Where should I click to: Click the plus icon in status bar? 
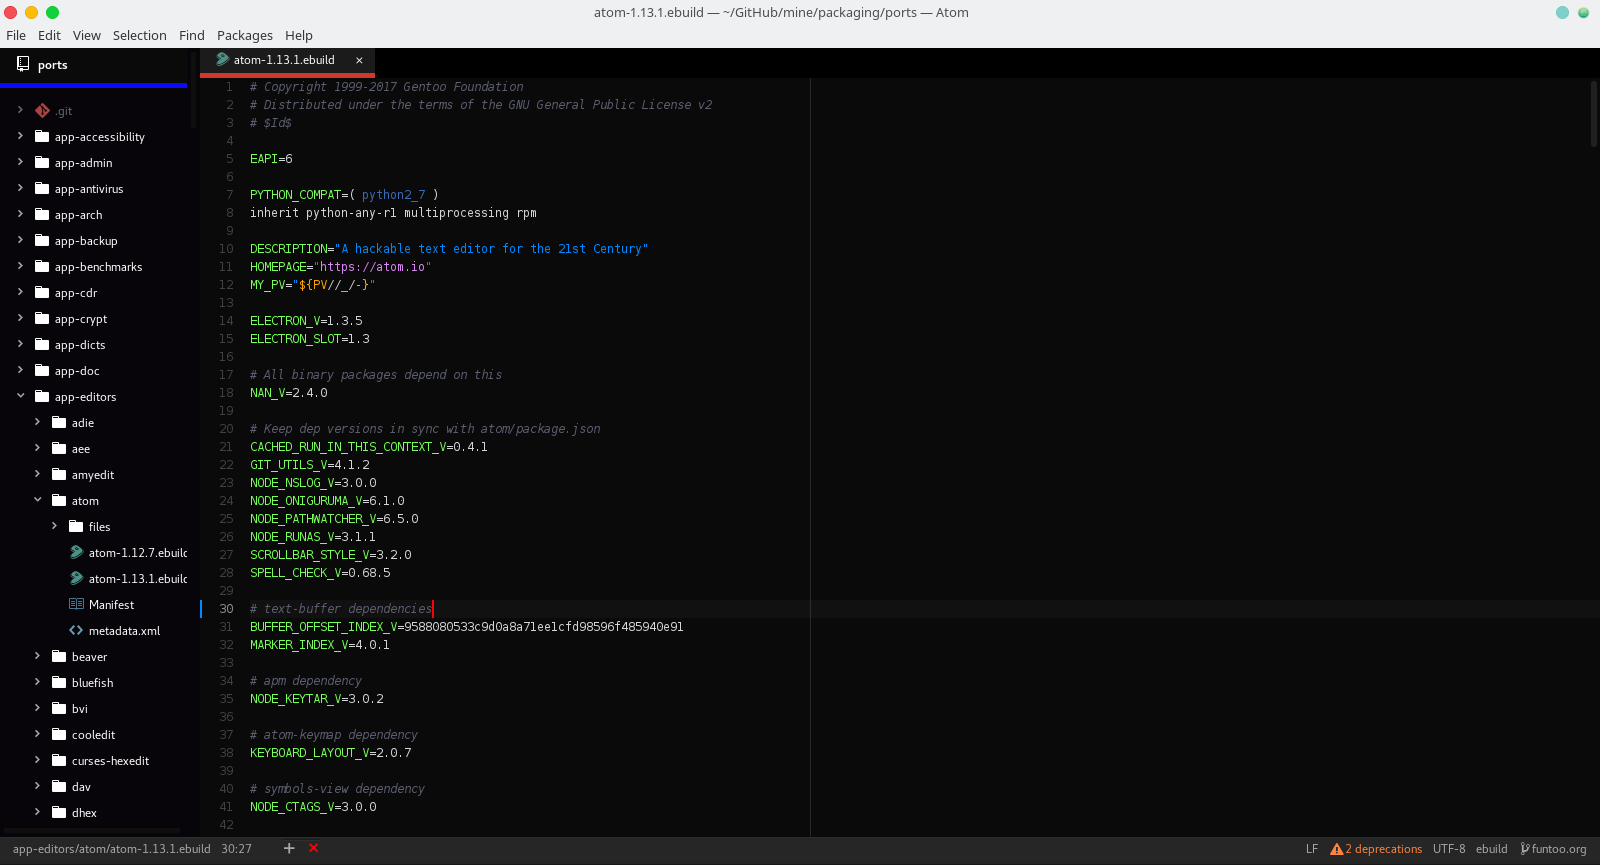tap(289, 848)
